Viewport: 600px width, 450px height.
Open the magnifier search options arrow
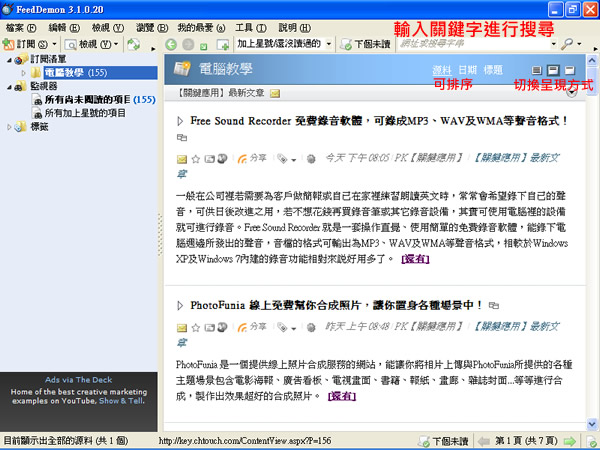(579, 44)
